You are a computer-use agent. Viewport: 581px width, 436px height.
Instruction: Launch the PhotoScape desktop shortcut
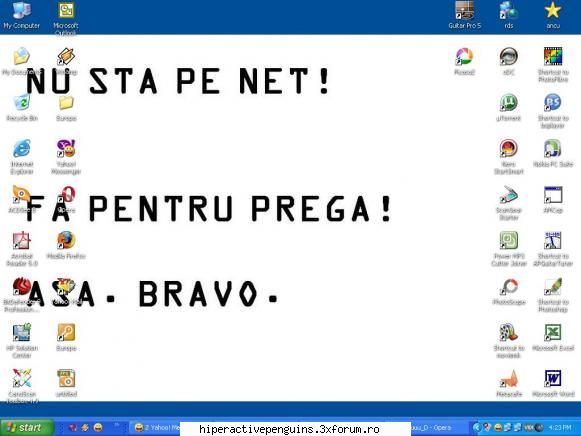(x=509, y=291)
